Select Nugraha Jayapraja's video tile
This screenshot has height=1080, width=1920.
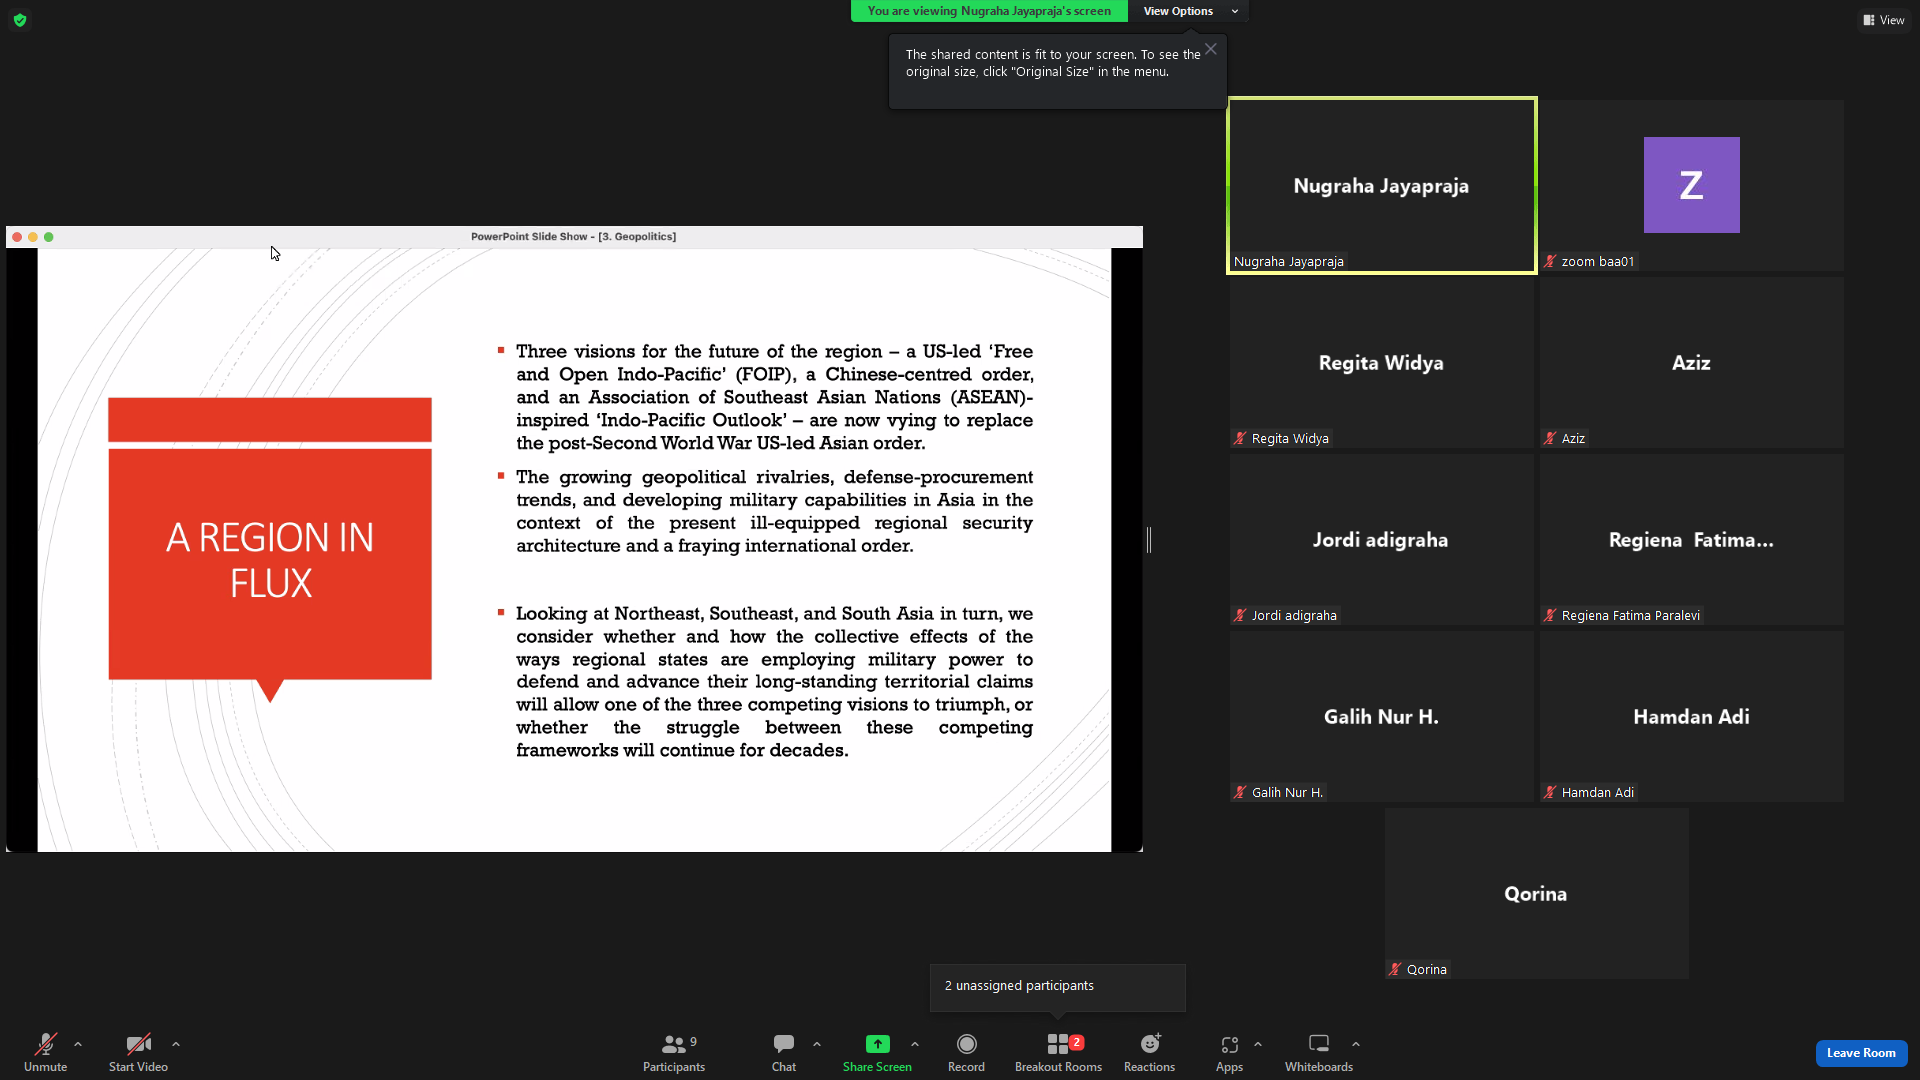(1381, 185)
